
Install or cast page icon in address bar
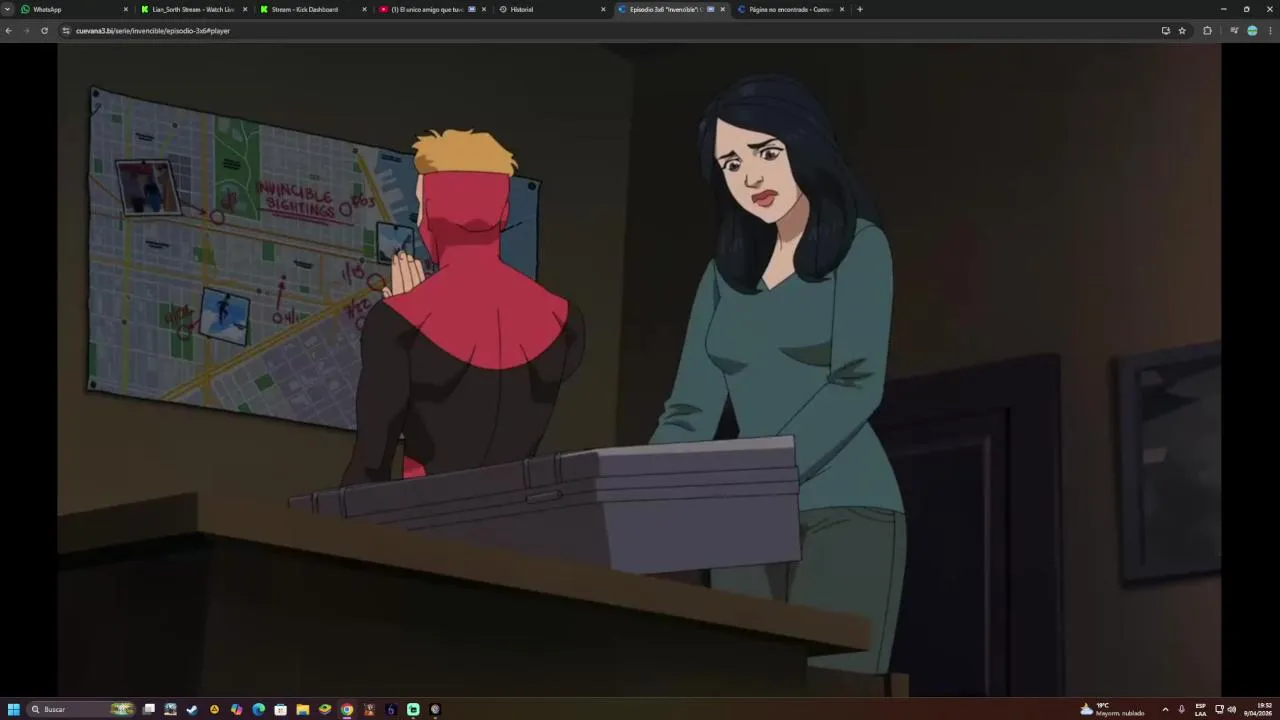coord(1165,31)
